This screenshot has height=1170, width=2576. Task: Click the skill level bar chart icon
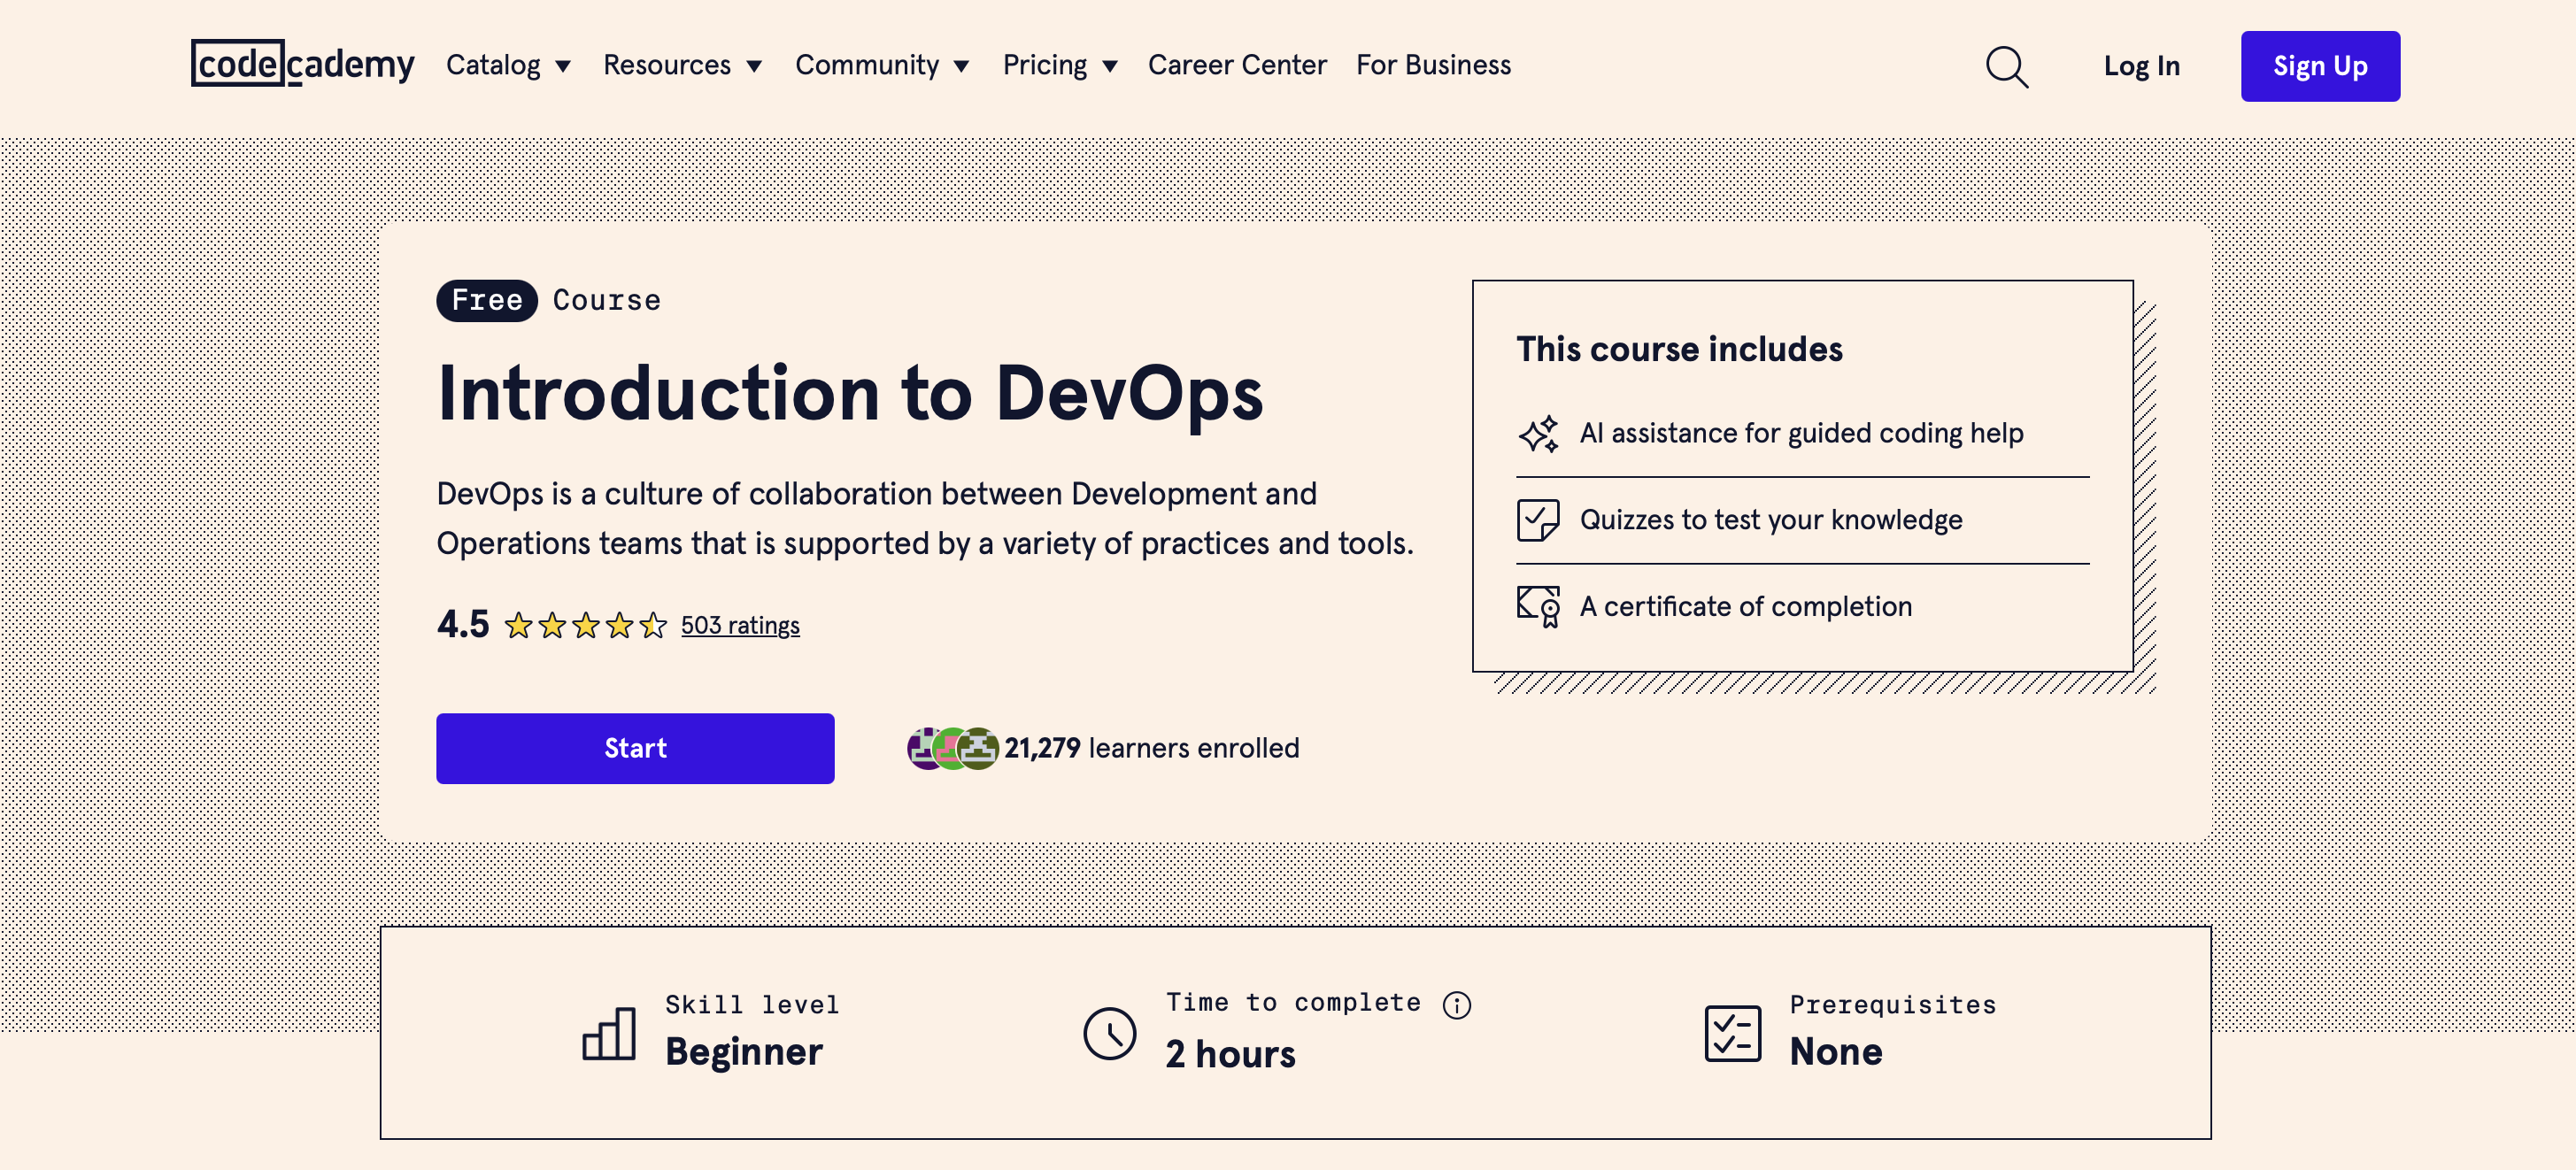click(x=609, y=1033)
